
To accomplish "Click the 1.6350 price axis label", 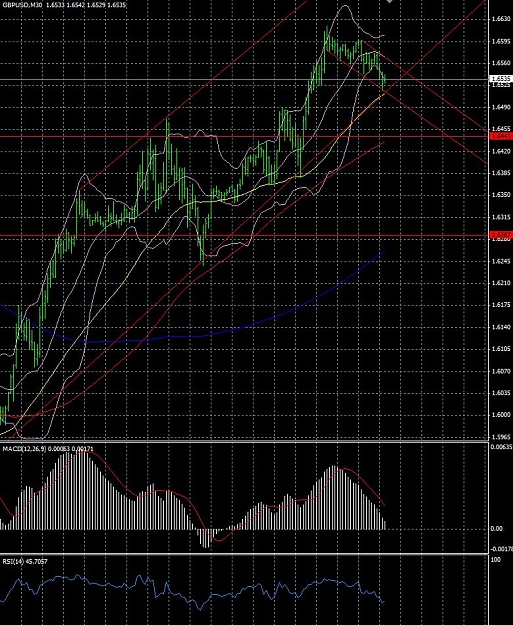I will (x=501, y=195).
